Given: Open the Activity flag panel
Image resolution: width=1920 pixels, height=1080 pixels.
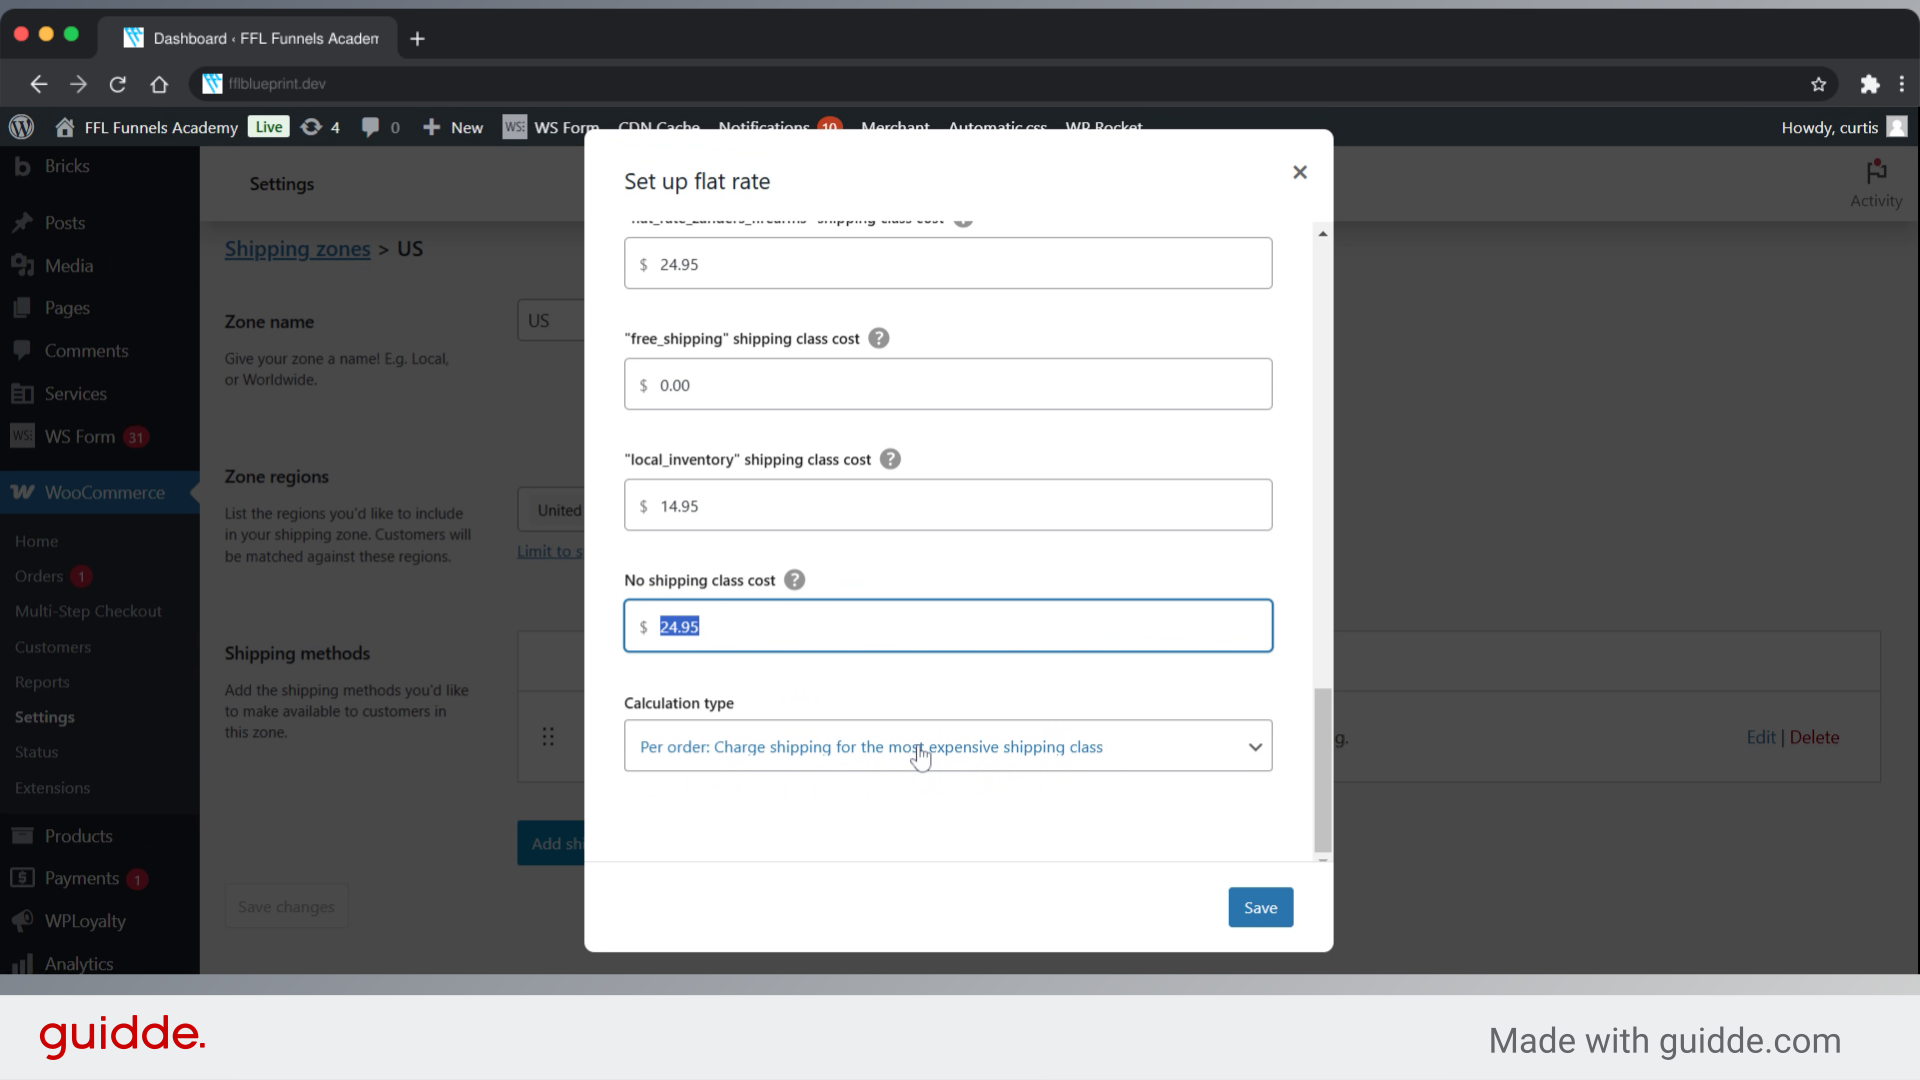Looking at the screenshot, I should [1876, 183].
